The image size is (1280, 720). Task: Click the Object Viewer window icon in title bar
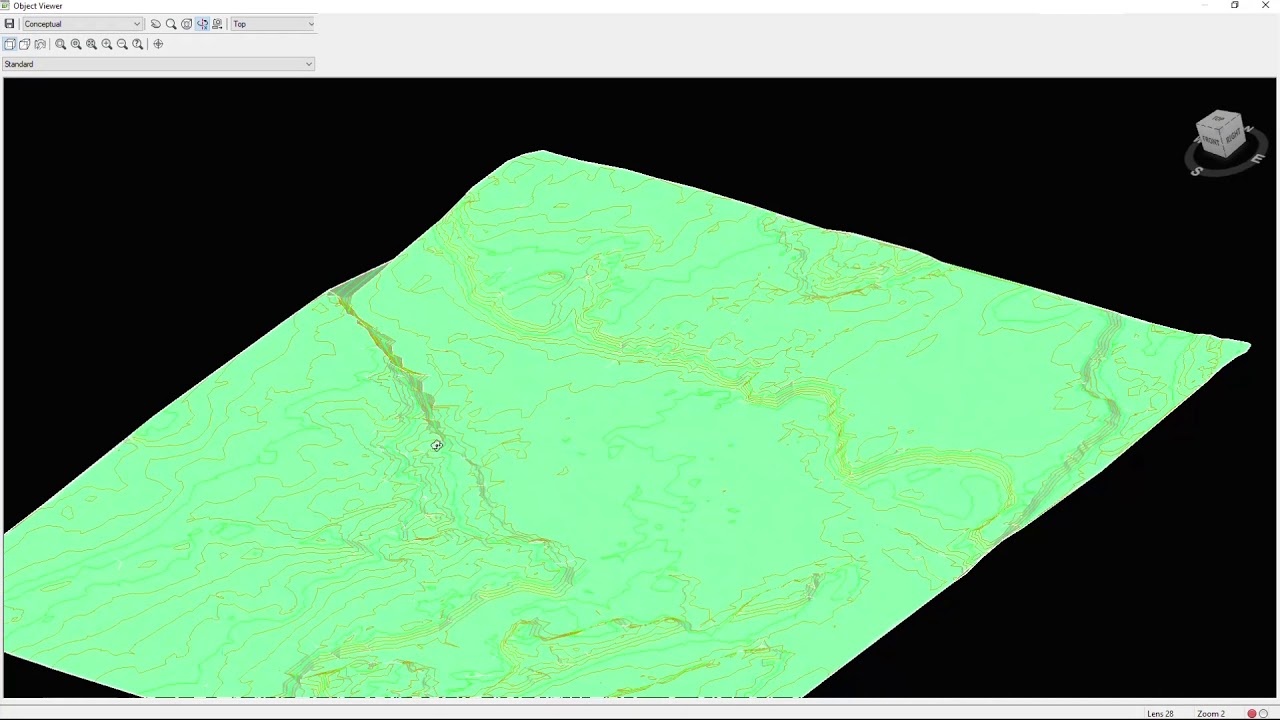point(5,6)
